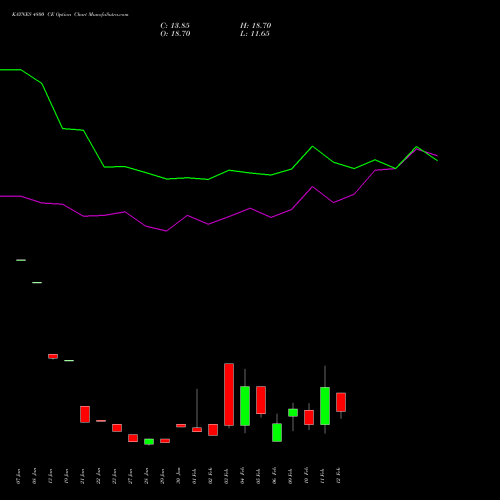The height and width of the screenshot is (500, 500).
Task: Click the '07 Jan' date axis label
Action: [18, 476]
